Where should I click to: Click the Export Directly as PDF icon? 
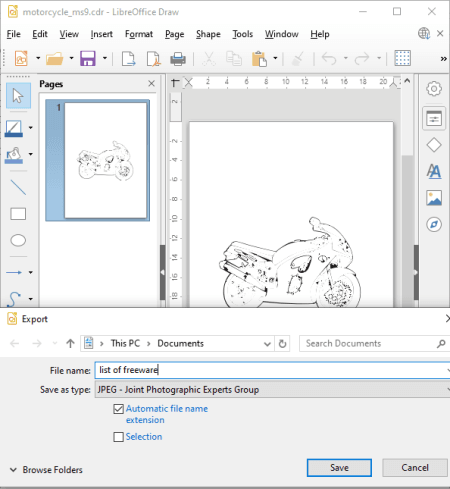point(154,59)
